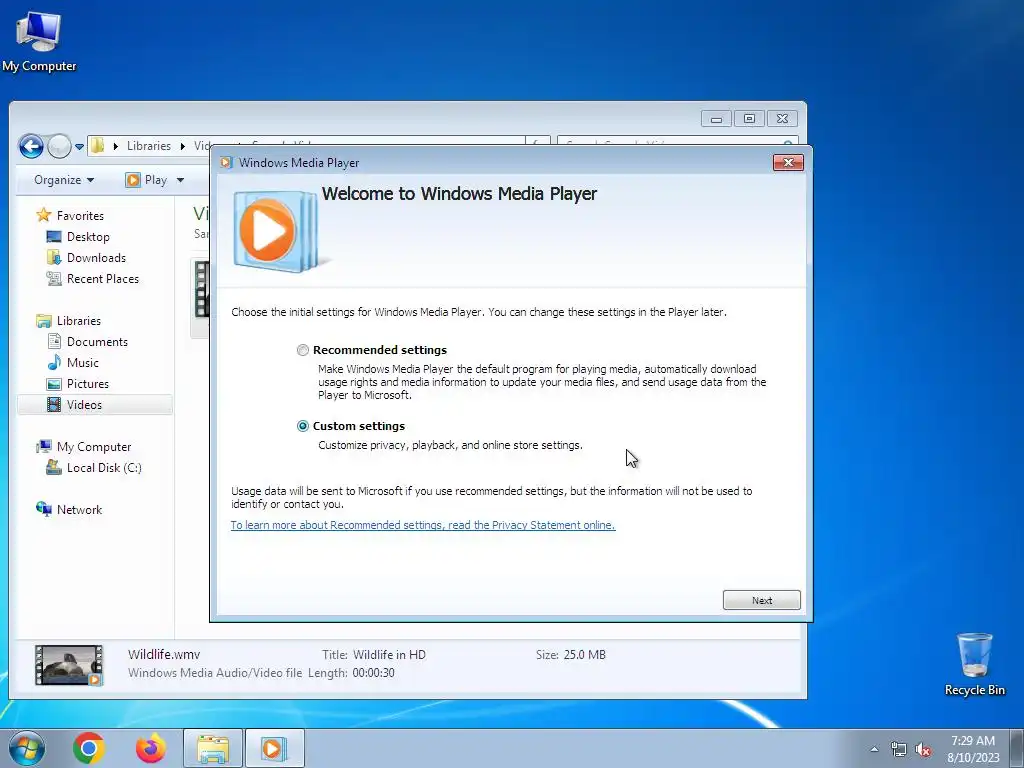This screenshot has height=768, width=1024.
Task: Click the Videos filmstrip icon
Action: click(x=54, y=404)
